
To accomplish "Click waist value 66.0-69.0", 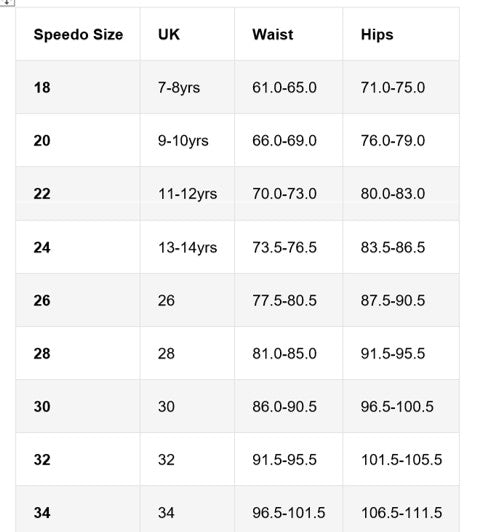I will coord(288,140).
